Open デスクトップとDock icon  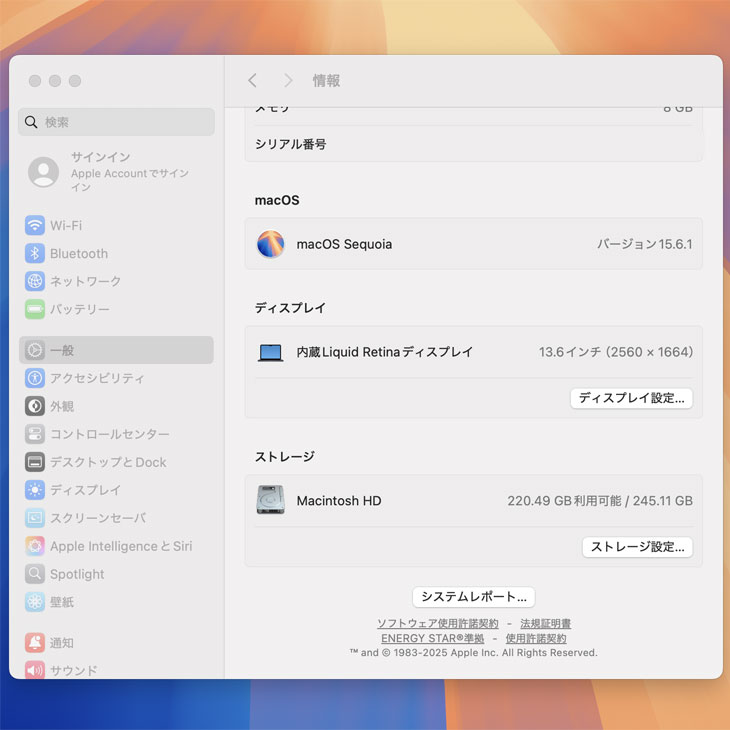(x=35, y=462)
